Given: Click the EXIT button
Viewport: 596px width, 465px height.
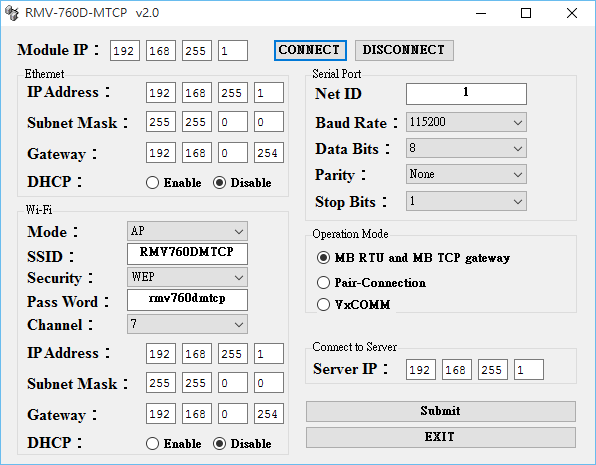Looking at the screenshot, I should pyautogui.click(x=441, y=437).
